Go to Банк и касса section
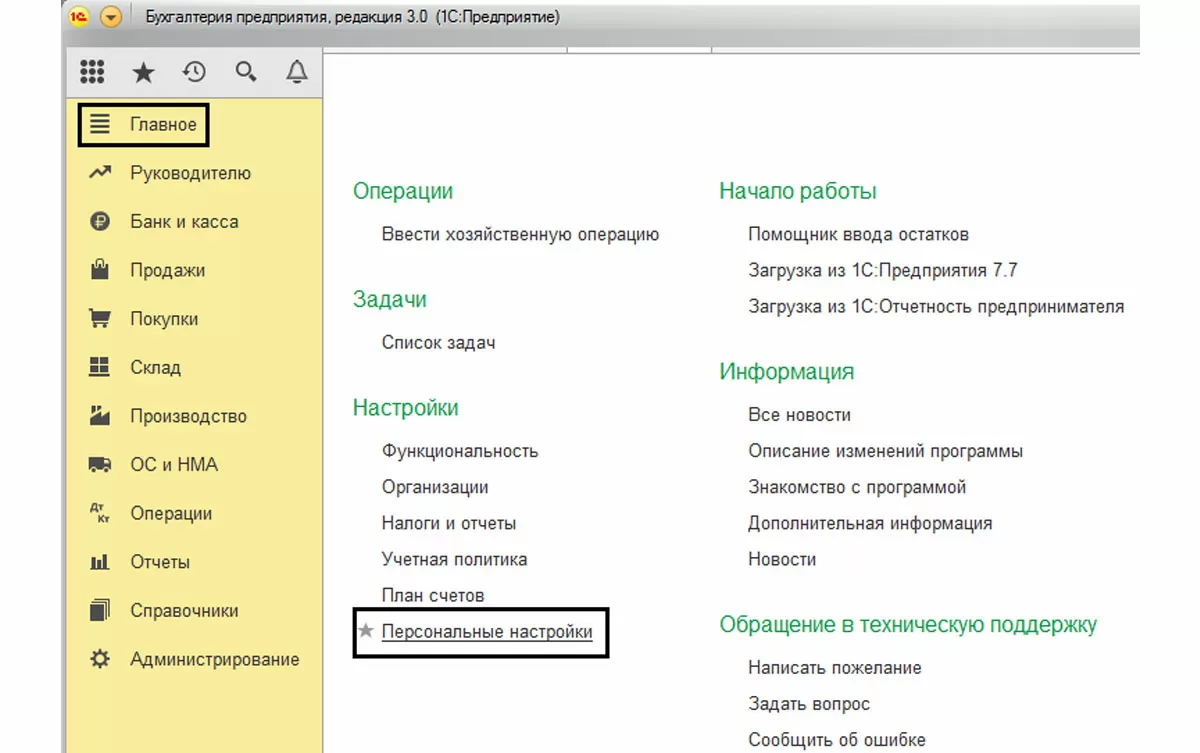This screenshot has width=1200, height=753. pyautogui.click(x=184, y=222)
